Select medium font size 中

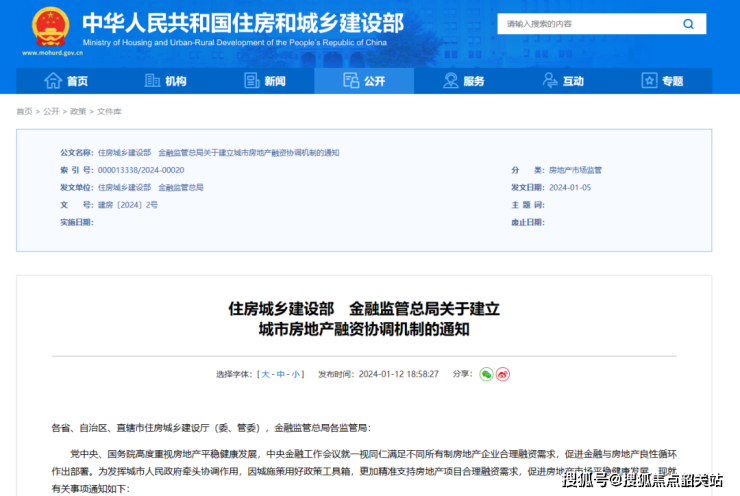coord(281,374)
